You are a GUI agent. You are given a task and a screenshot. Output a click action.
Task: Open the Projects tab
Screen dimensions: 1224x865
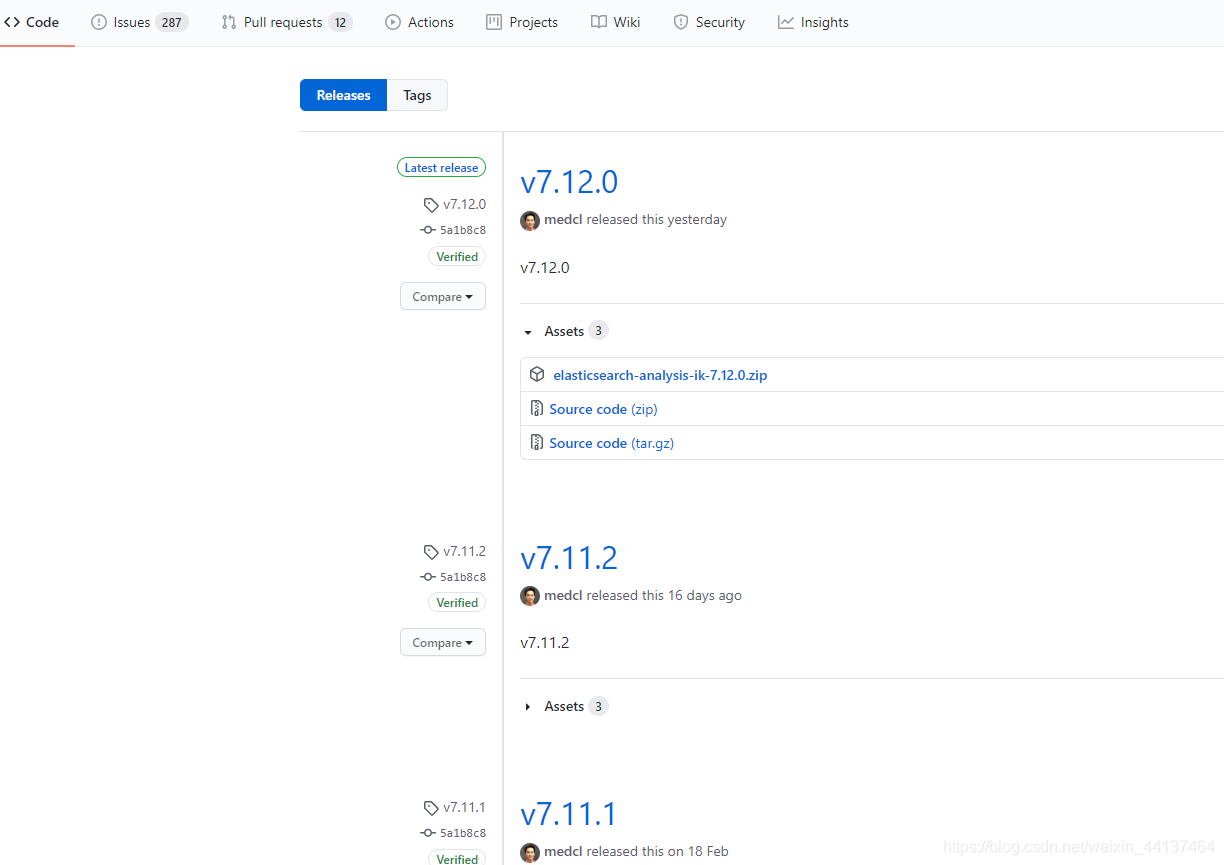(522, 22)
